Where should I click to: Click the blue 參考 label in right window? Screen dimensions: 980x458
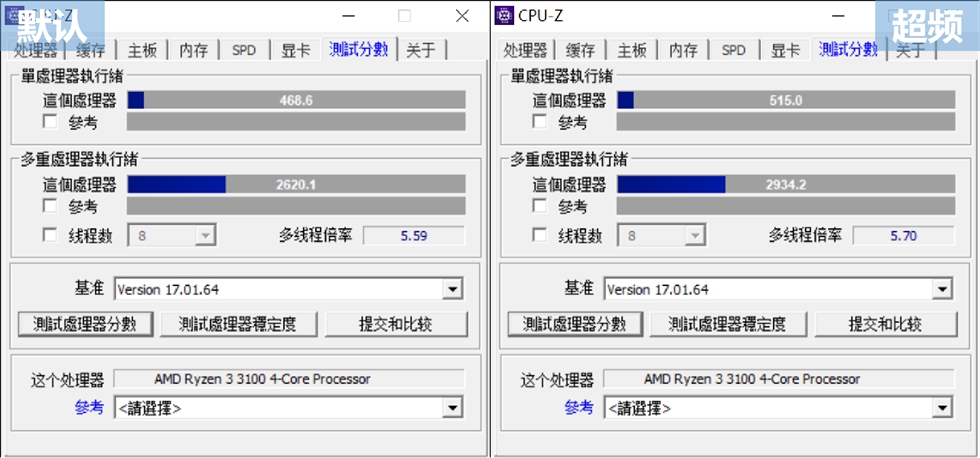pyautogui.click(x=579, y=407)
